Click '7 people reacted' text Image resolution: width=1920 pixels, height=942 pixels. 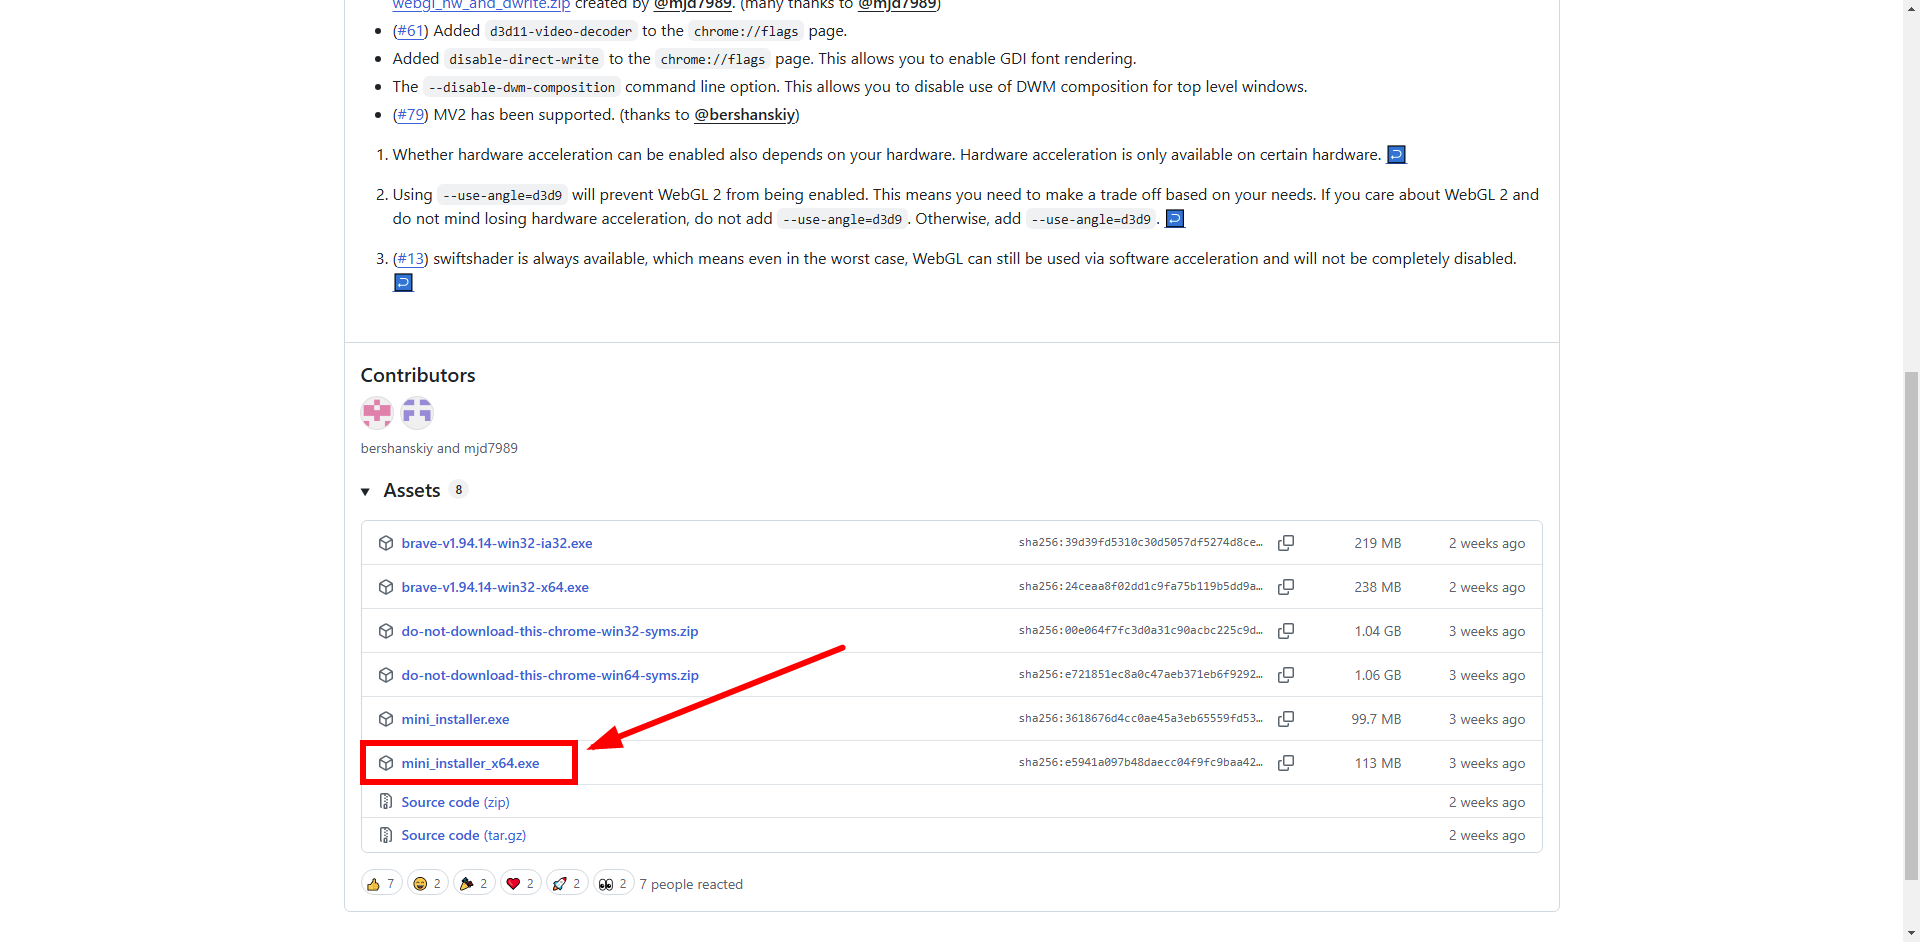tap(691, 884)
